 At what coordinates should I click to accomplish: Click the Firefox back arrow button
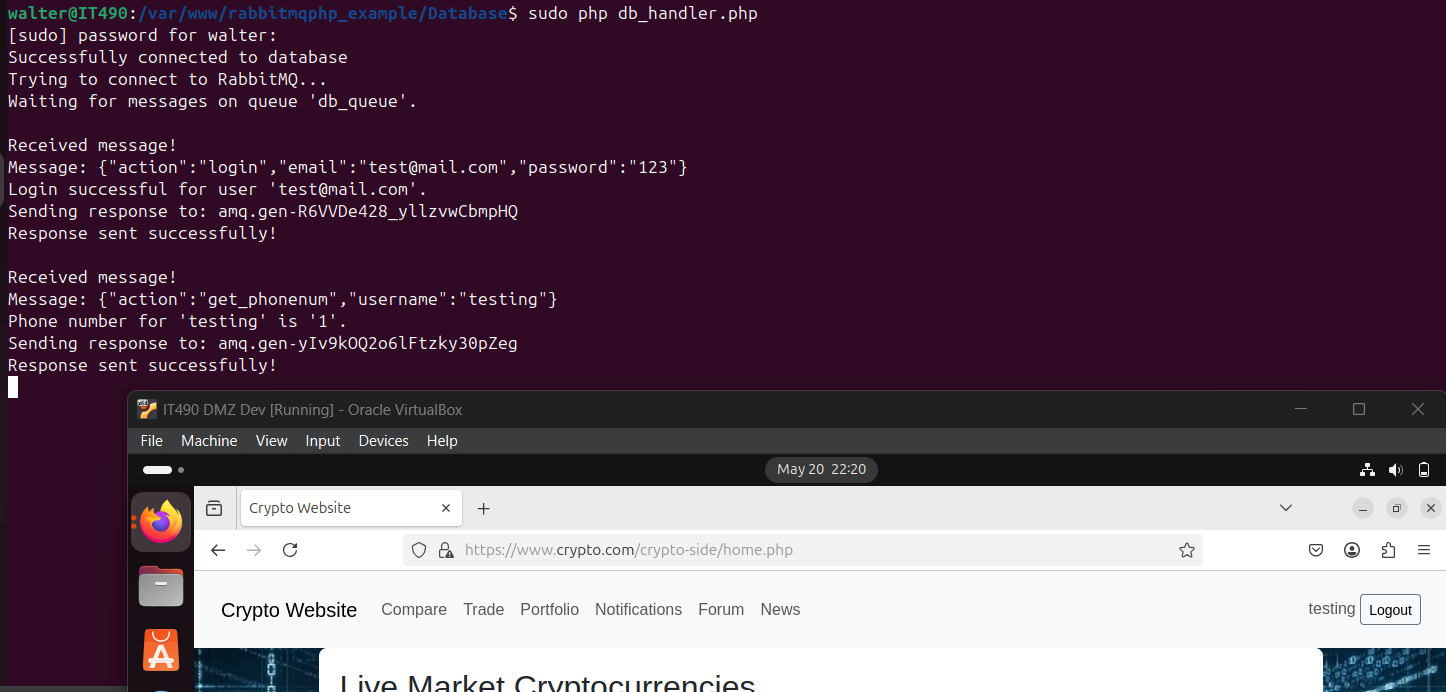pos(218,550)
